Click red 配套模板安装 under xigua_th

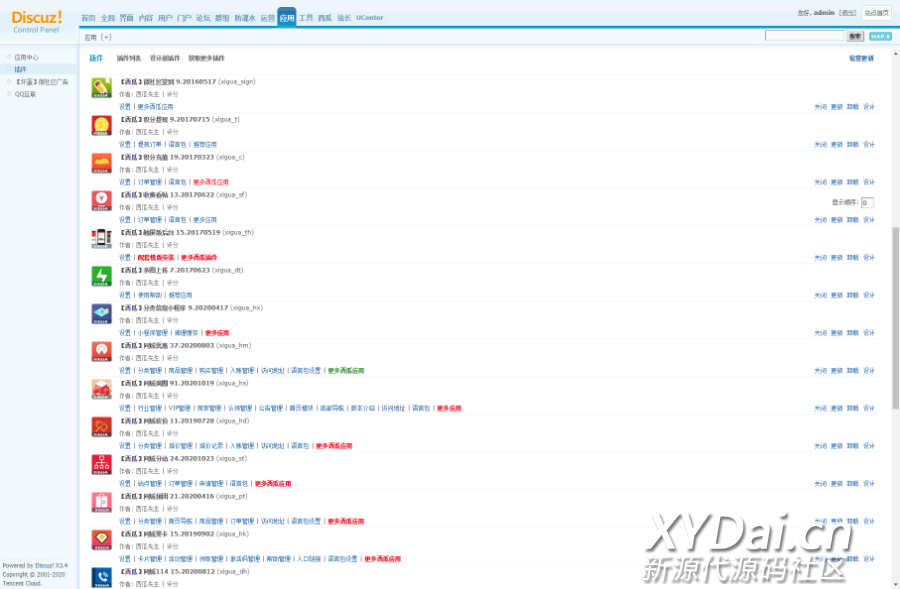point(156,258)
